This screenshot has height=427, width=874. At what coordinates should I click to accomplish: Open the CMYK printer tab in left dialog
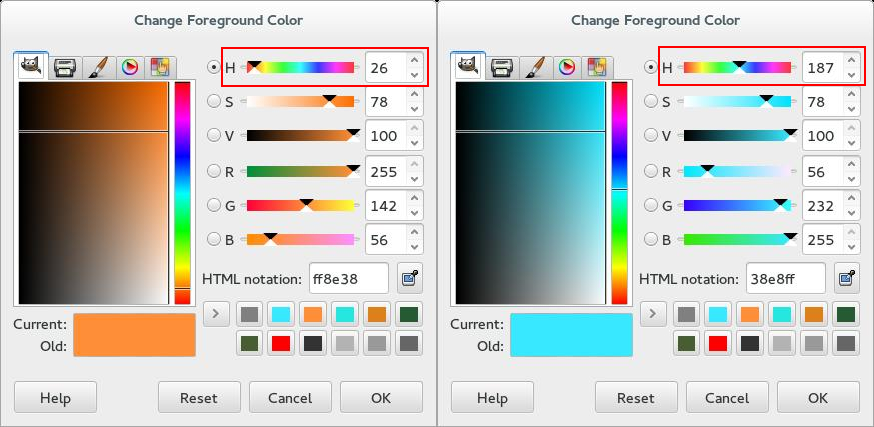pos(65,67)
